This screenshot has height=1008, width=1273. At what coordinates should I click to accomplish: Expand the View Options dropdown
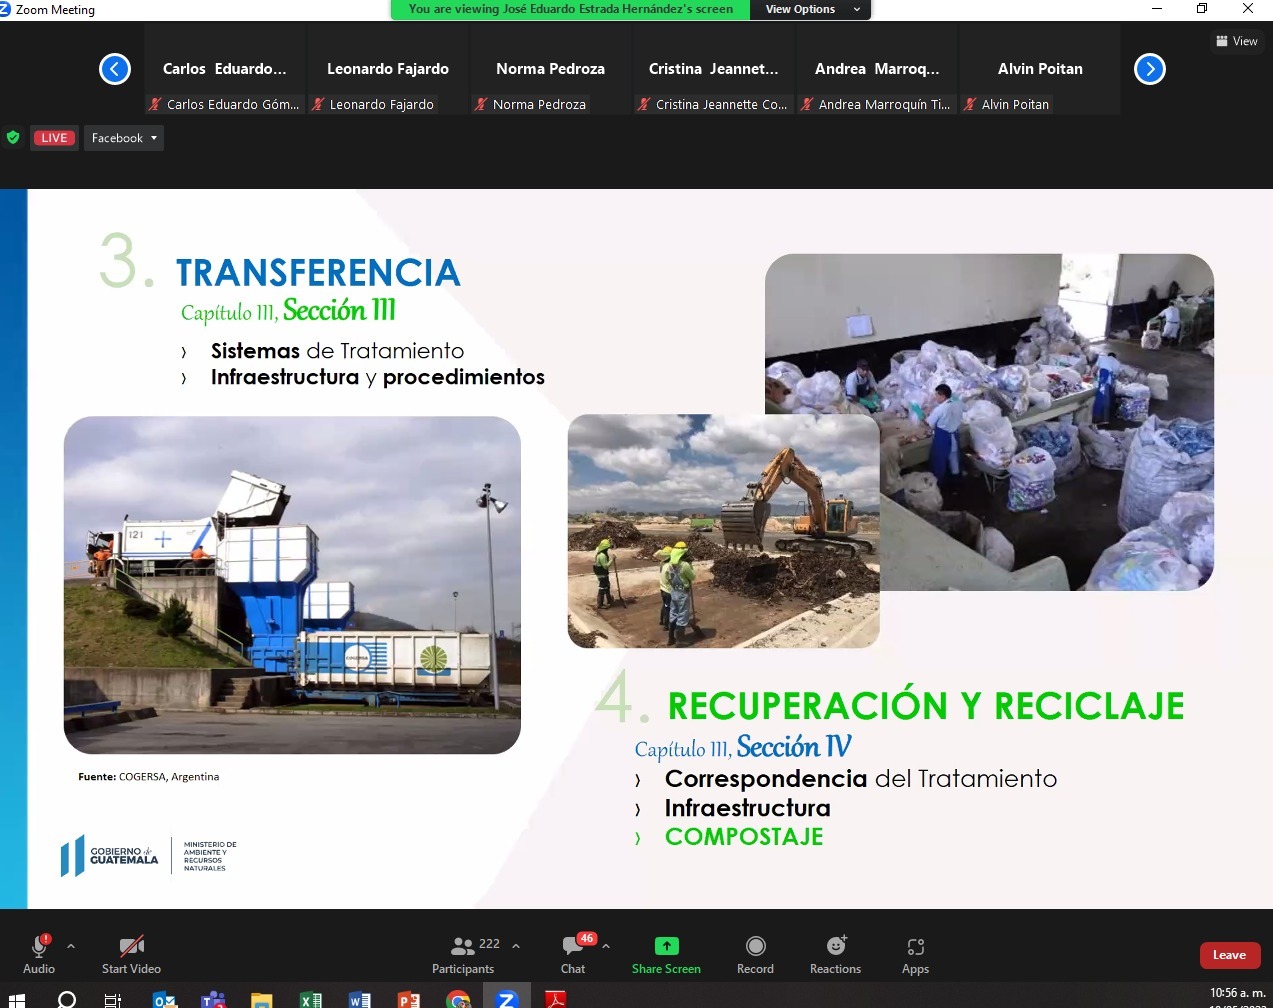813,9
